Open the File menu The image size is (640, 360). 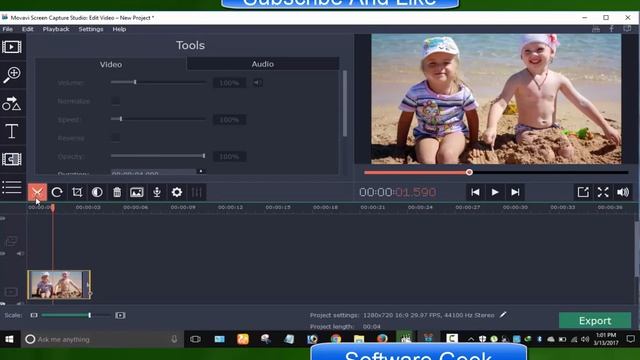coord(7,29)
